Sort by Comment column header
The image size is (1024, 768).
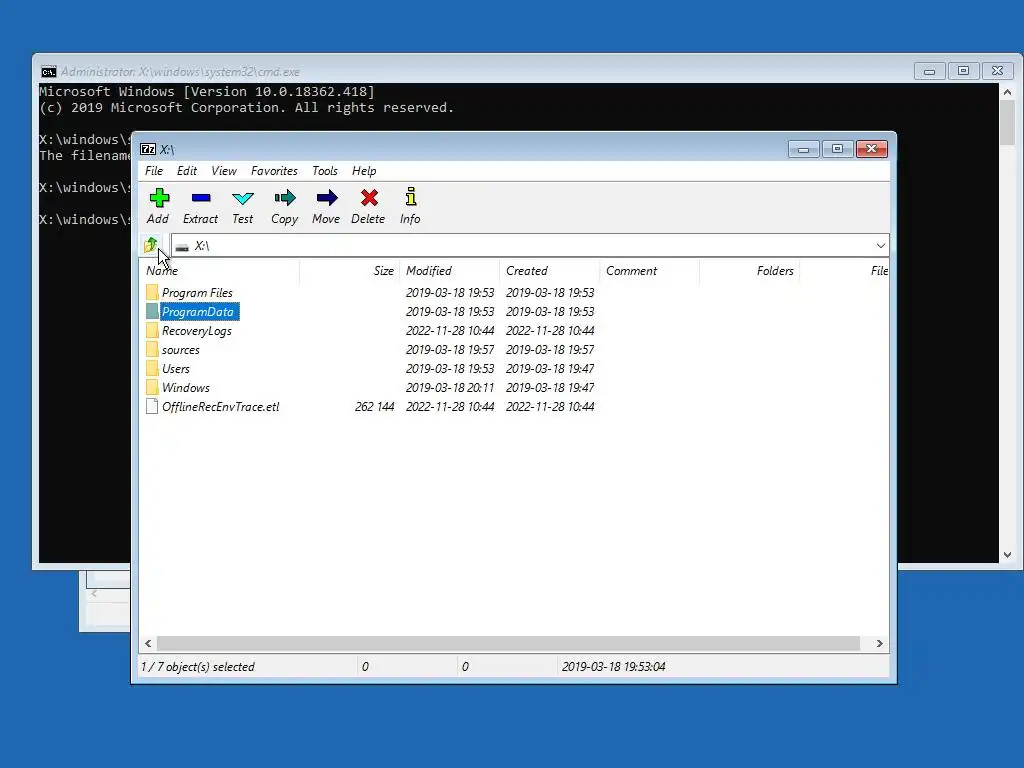(649, 271)
